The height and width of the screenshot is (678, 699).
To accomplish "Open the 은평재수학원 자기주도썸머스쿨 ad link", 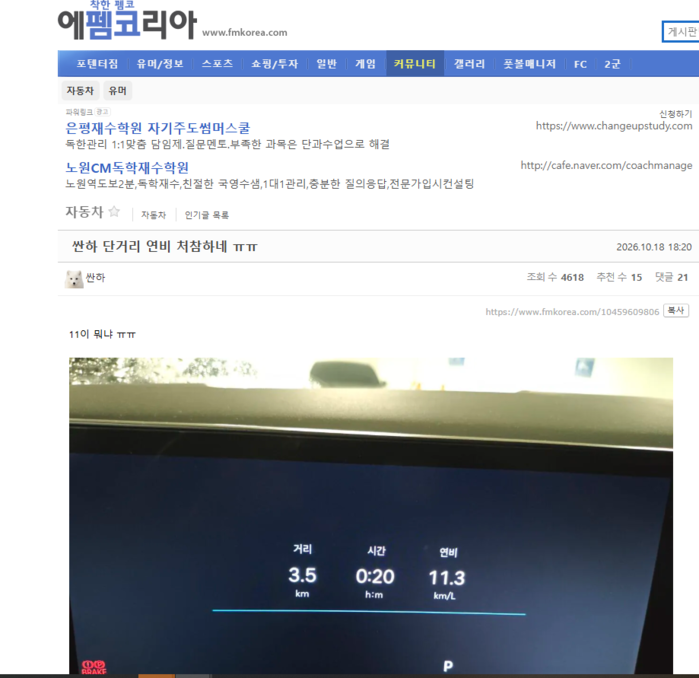I will point(158,128).
